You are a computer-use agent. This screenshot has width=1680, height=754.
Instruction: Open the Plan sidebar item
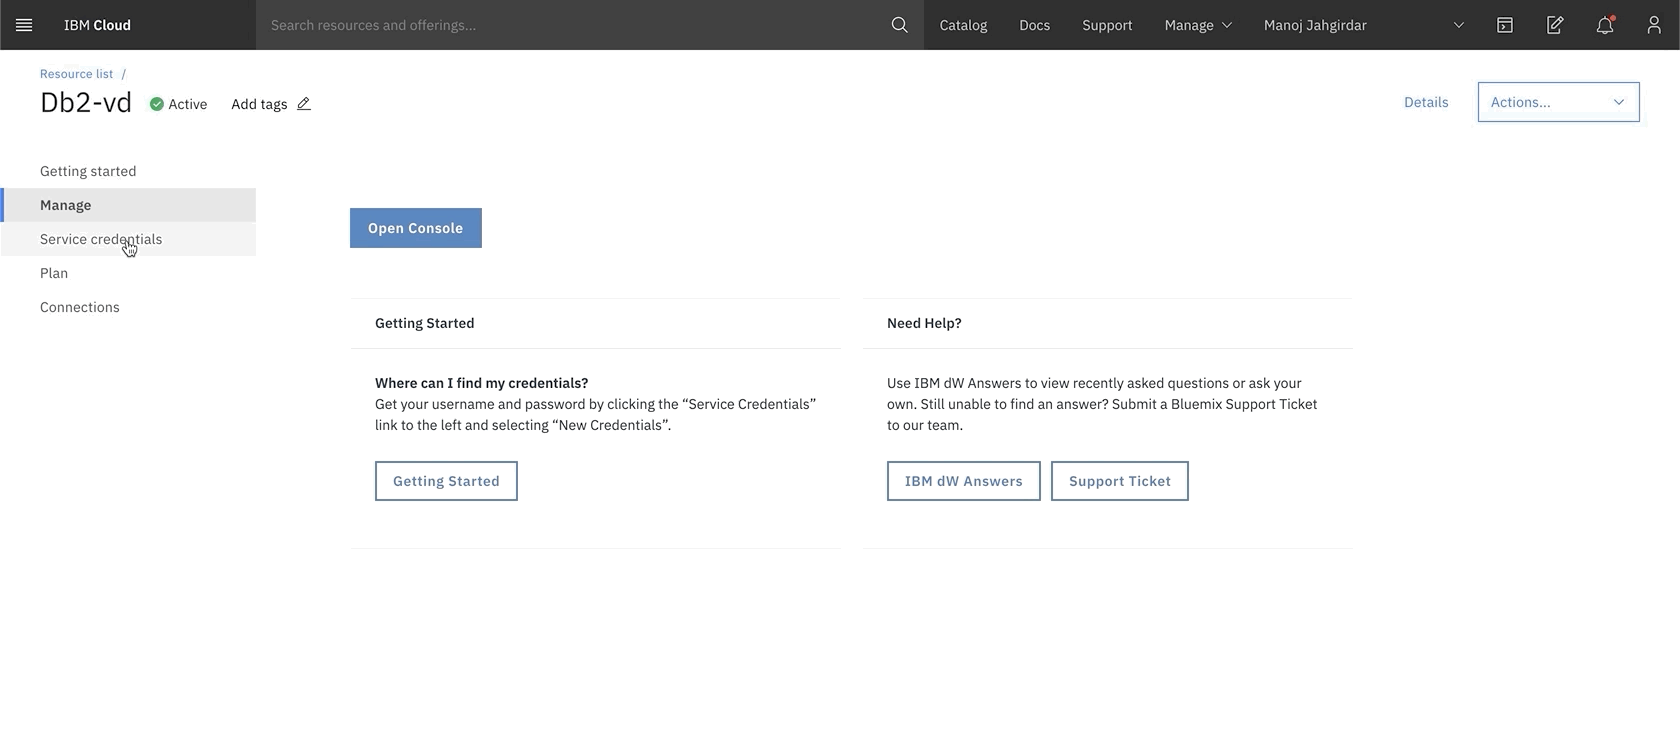click(x=128, y=273)
